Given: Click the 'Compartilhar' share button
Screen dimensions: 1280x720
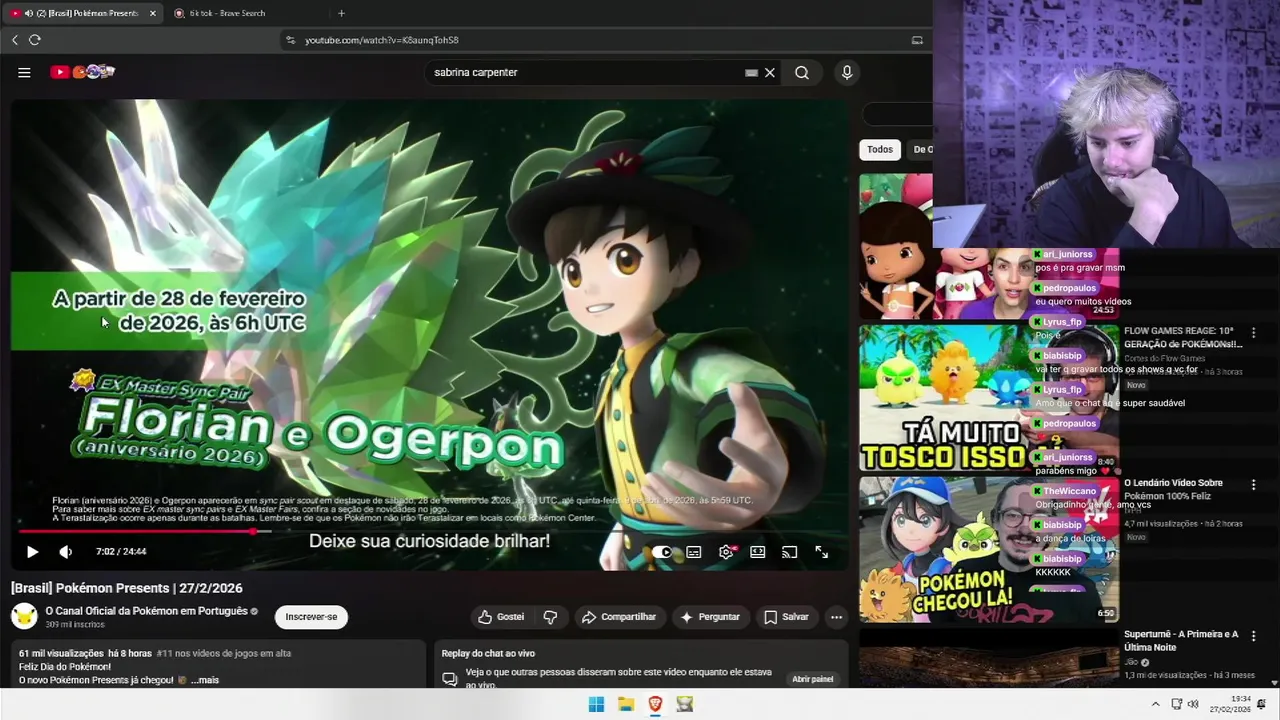Looking at the screenshot, I should point(619,617).
